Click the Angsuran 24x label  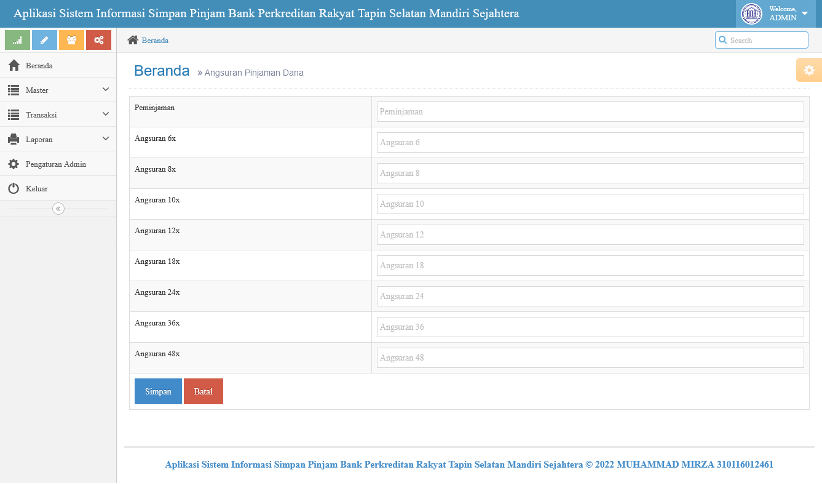[157, 293]
